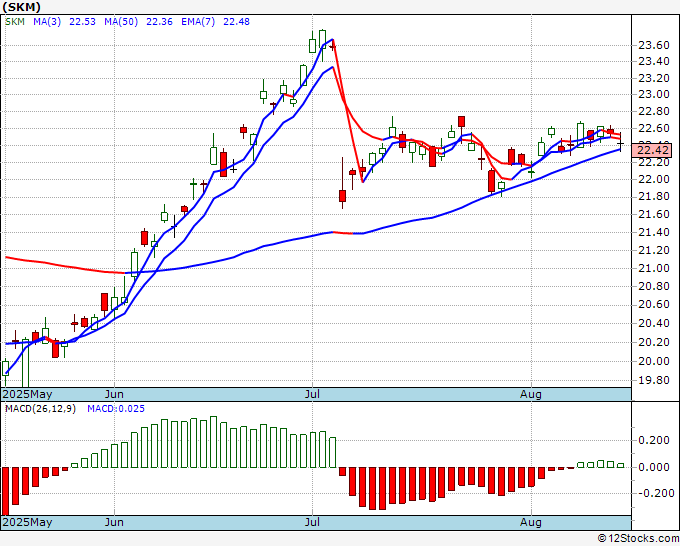
Task: Click Jul on MACD date axis
Action: (x=312, y=522)
